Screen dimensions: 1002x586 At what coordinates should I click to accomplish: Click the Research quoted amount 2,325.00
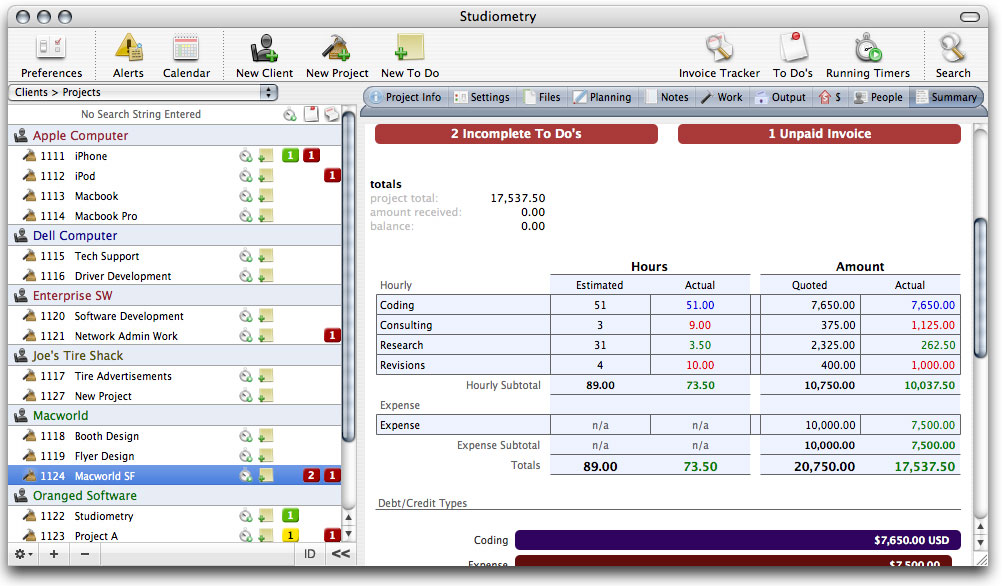tap(833, 345)
